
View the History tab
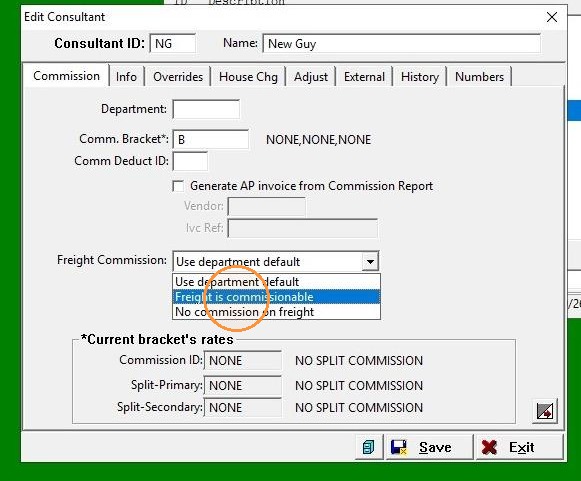[420, 77]
